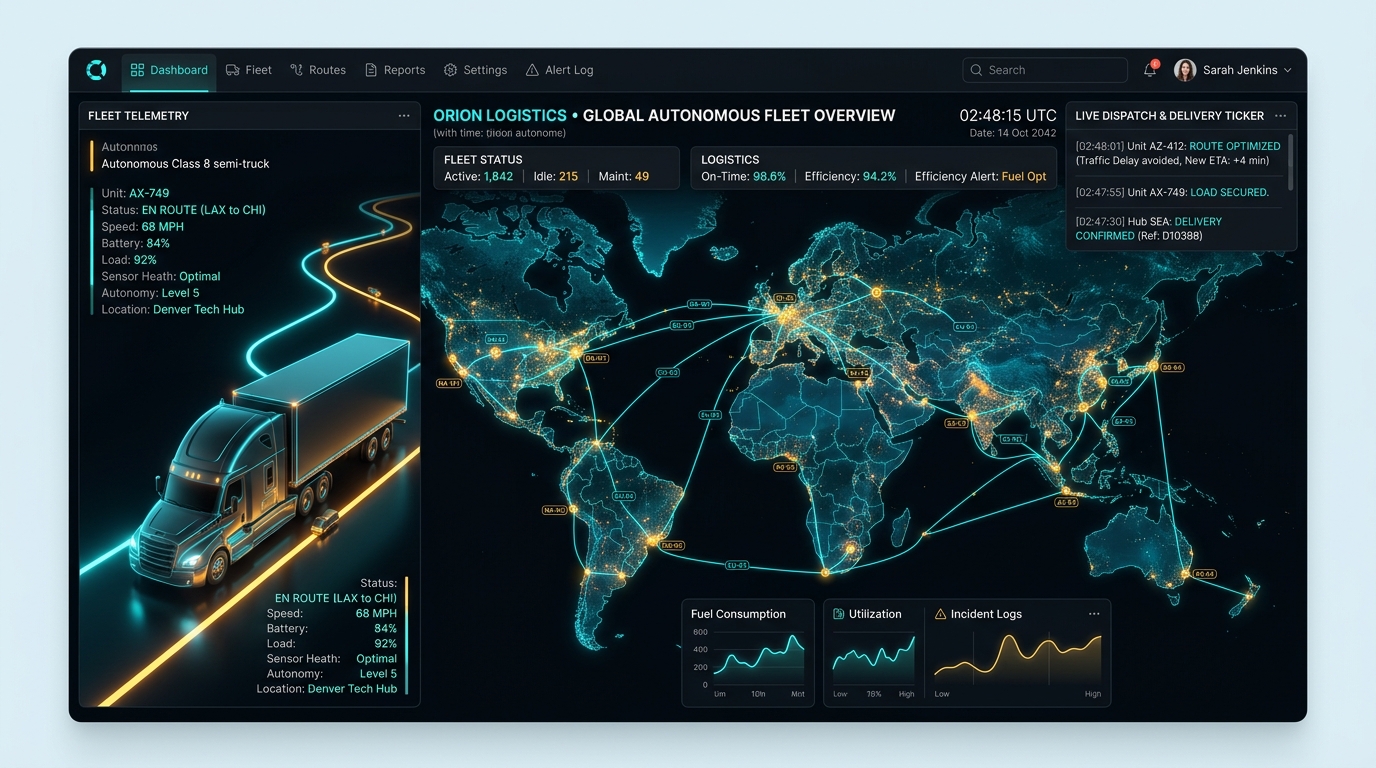Image resolution: width=1376 pixels, height=768 pixels.
Task: Click the autonomous semi-truck image
Action: pos(270,460)
